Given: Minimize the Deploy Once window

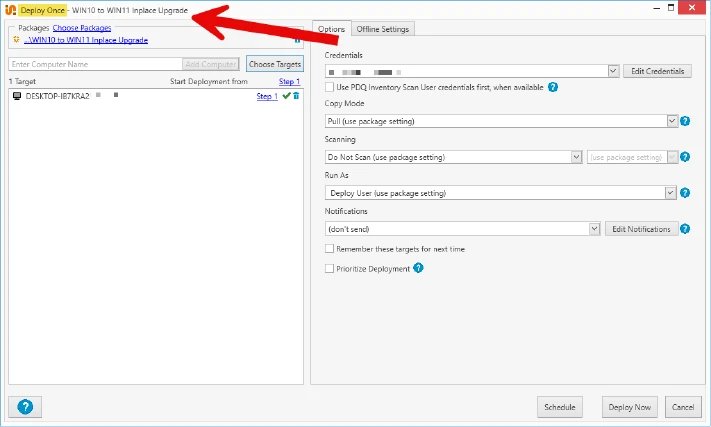Looking at the screenshot, I should point(657,8).
